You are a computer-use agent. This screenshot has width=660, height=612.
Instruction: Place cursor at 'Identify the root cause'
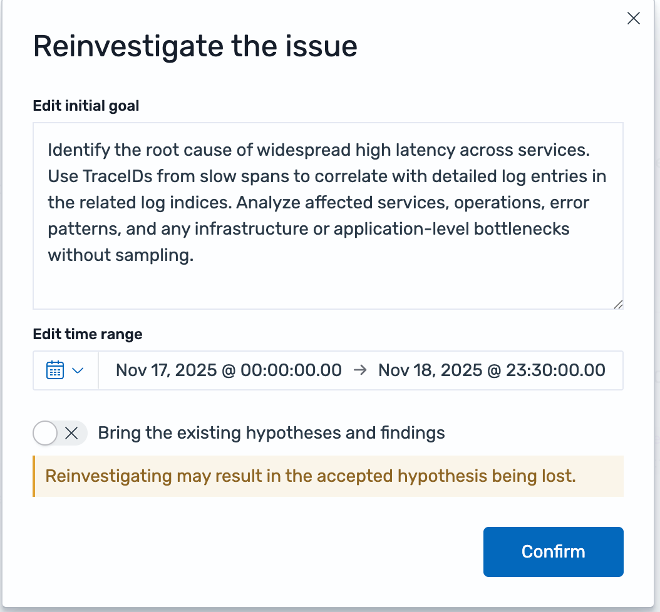134,150
